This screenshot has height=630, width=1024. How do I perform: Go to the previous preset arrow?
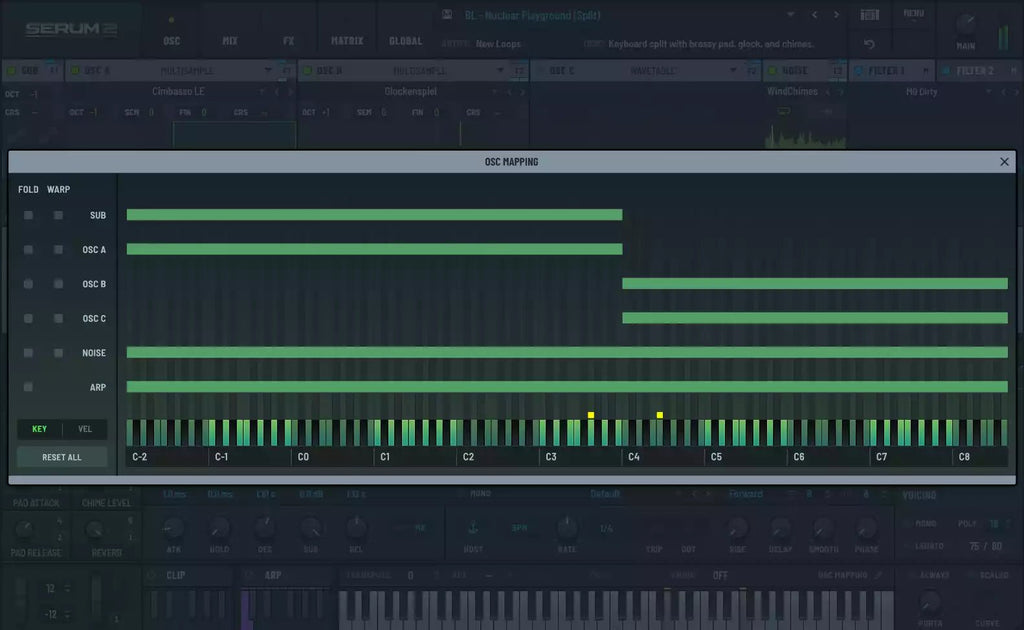click(x=814, y=15)
